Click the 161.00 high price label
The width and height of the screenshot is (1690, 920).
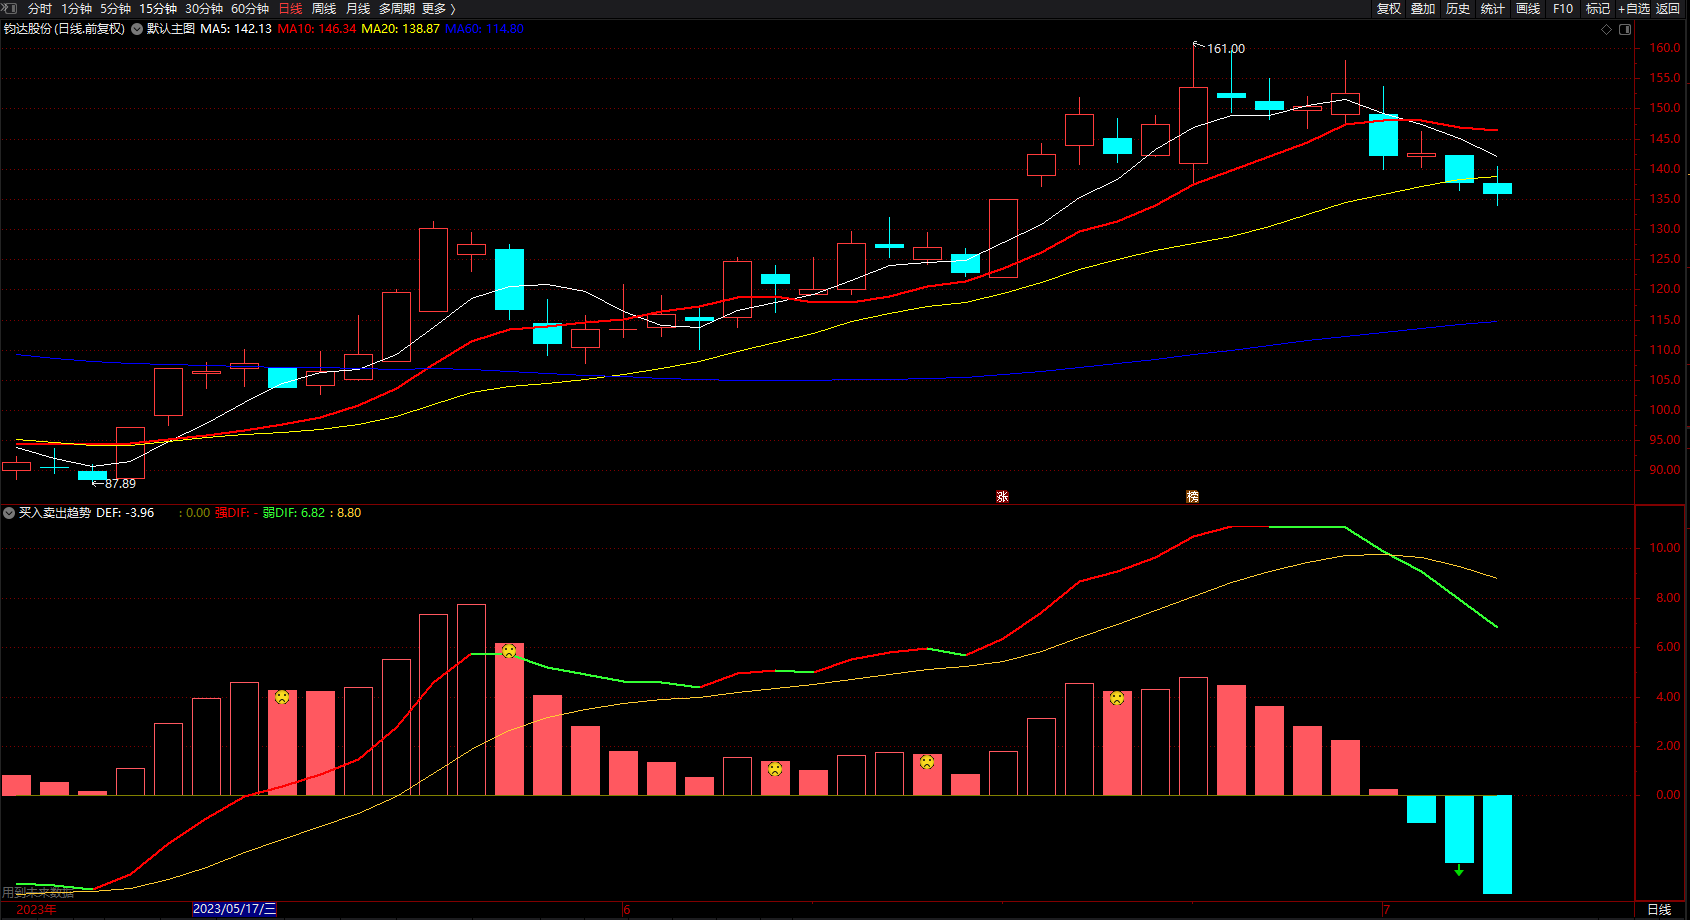(x=1226, y=49)
